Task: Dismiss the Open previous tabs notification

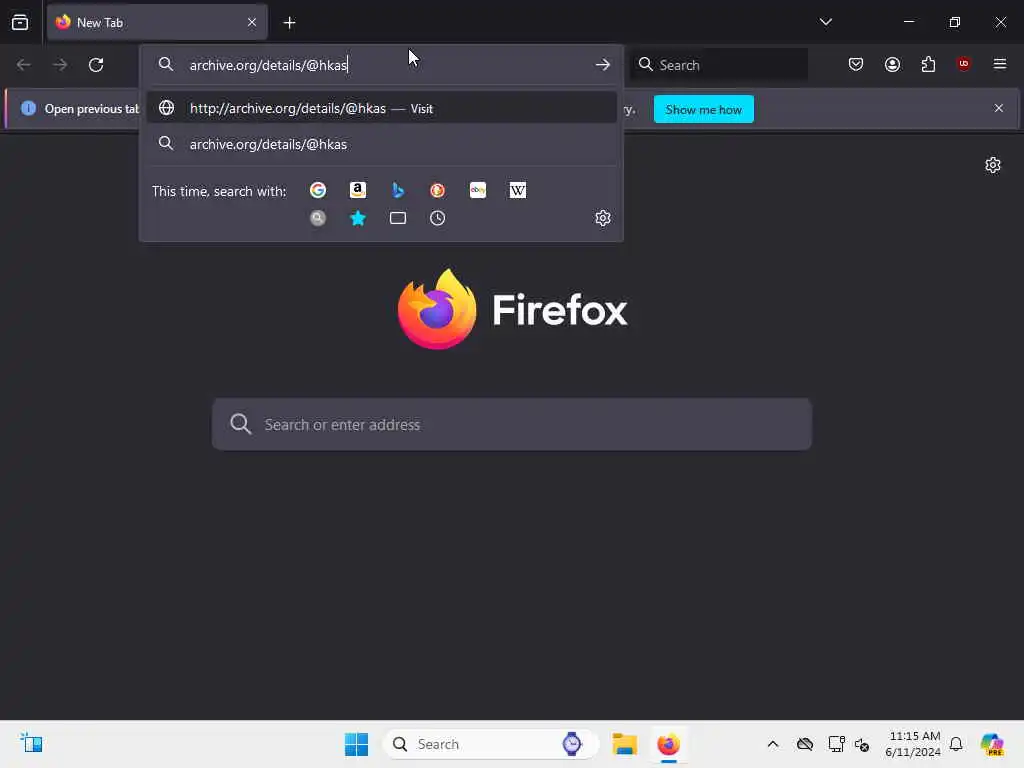Action: click(x=999, y=108)
